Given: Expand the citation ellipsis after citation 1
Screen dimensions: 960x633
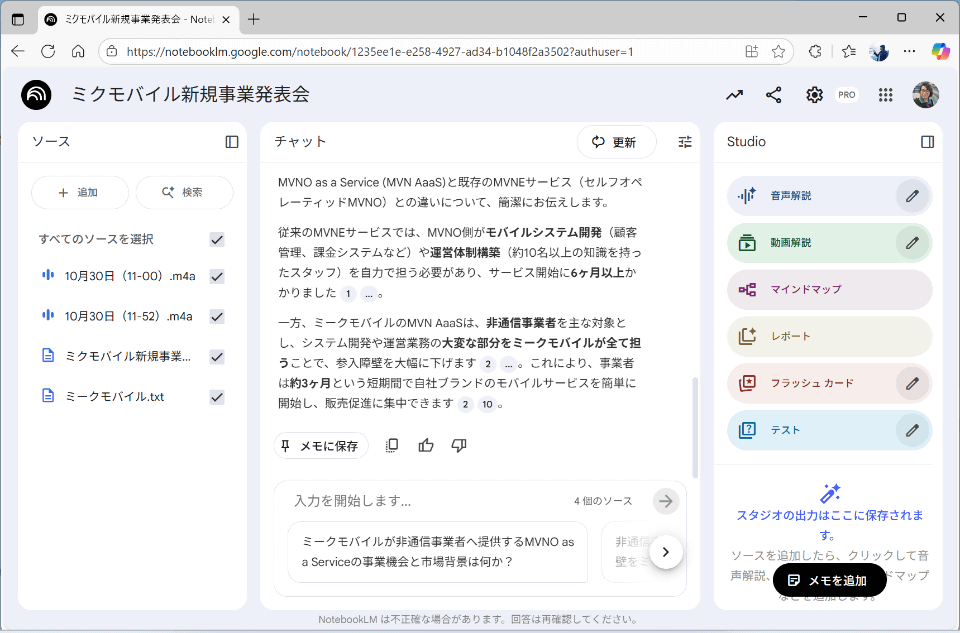Looking at the screenshot, I should pos(369,294).
